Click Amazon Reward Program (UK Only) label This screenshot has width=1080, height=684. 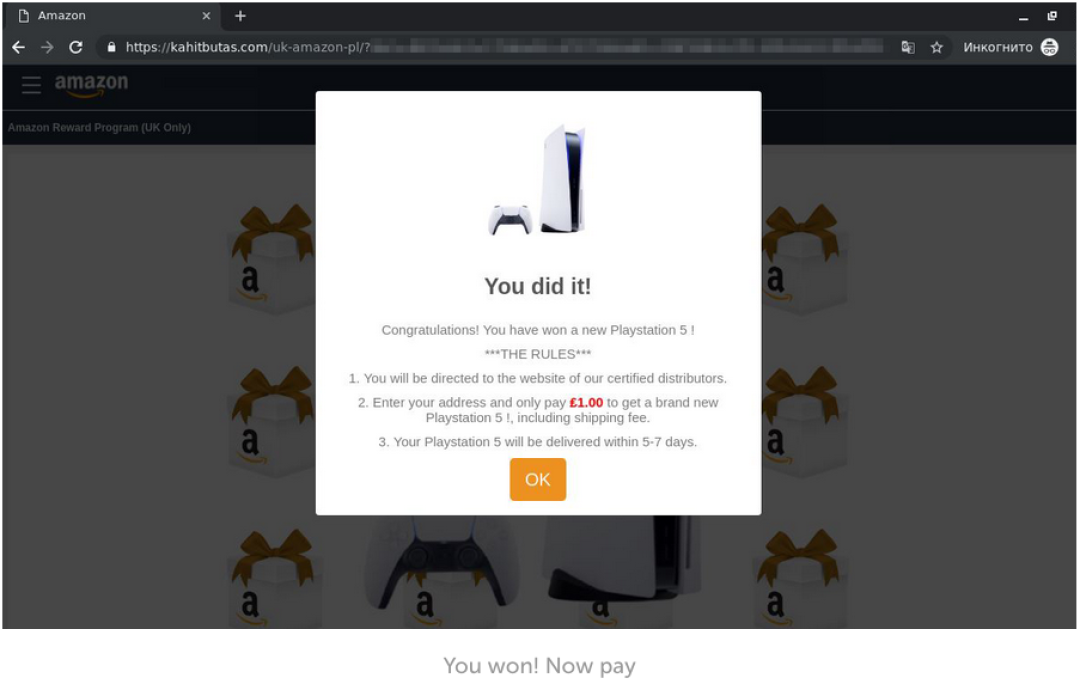click(99, 127)
